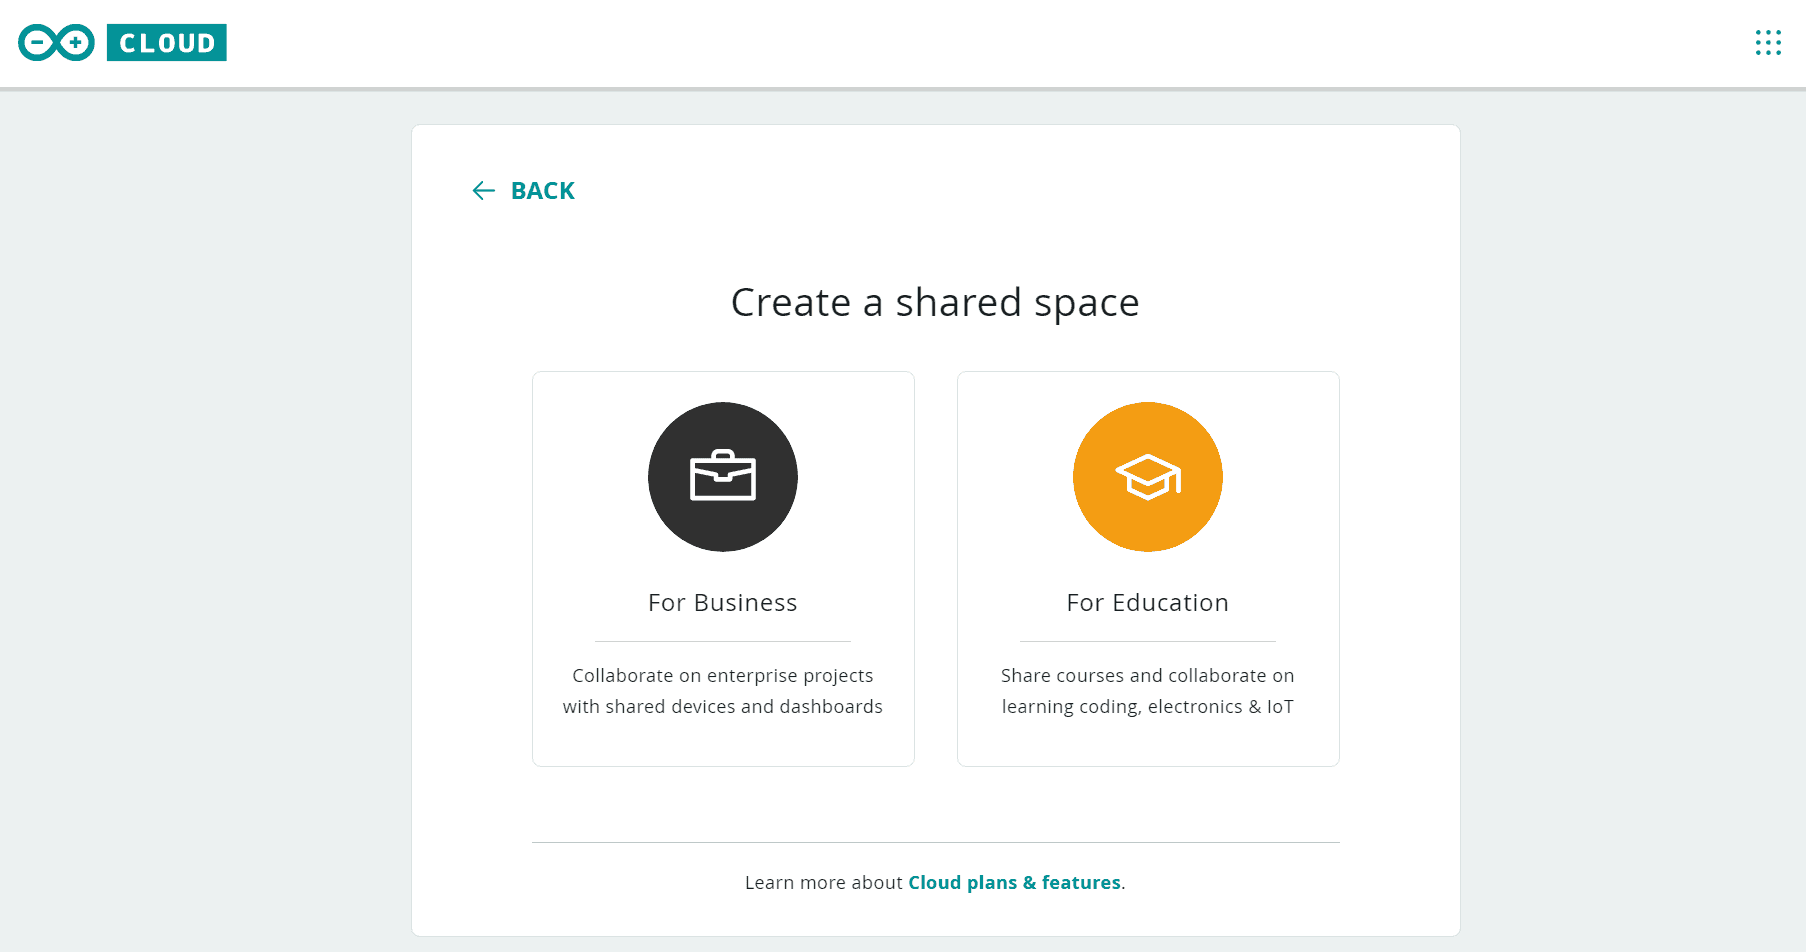
Task: Open the apps grid menu
Action: click(1767, 43)
